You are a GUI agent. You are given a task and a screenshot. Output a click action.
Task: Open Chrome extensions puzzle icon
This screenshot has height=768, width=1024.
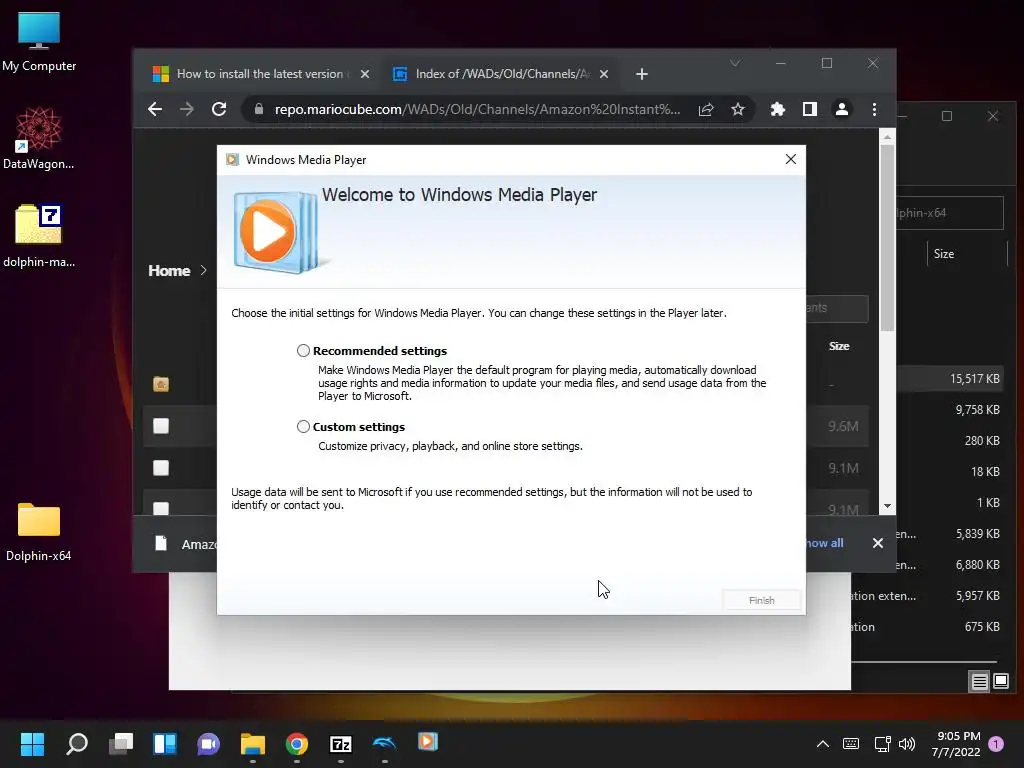(777, 109)
